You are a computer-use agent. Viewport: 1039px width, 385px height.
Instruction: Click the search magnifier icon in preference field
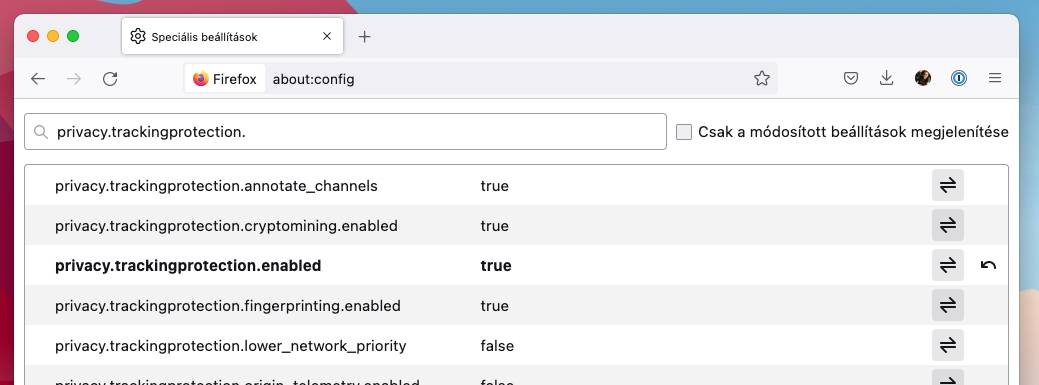point(41,132)
